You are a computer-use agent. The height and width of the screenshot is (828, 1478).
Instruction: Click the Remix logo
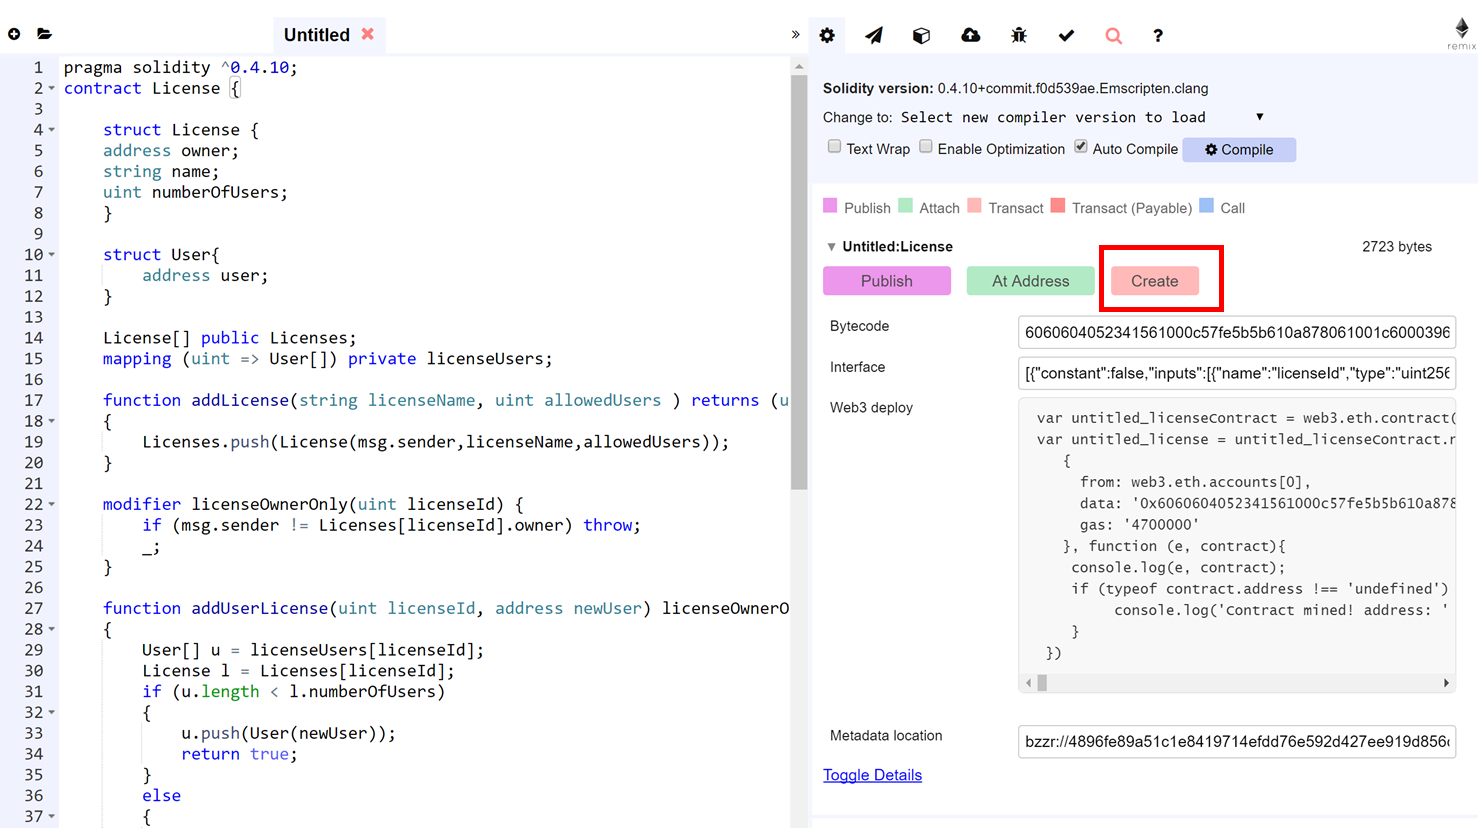1461,33
